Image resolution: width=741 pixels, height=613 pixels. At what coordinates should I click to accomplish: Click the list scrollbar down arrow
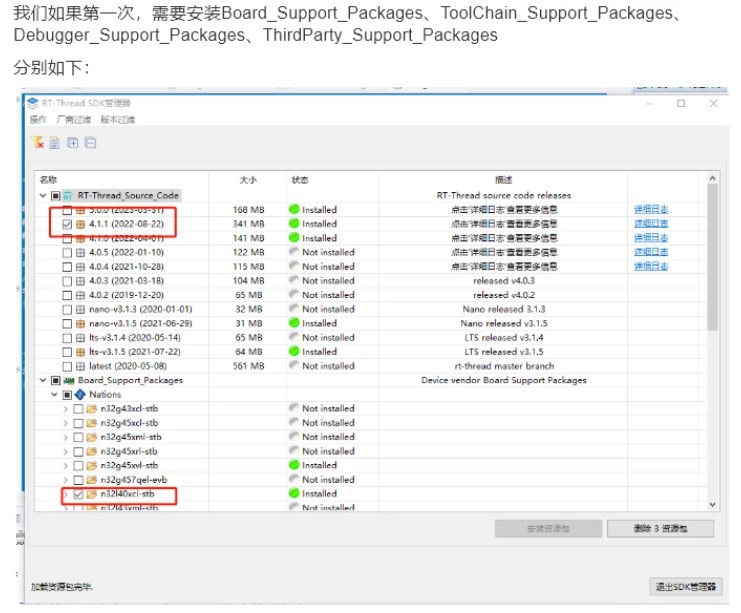click(x=713, y=505)
